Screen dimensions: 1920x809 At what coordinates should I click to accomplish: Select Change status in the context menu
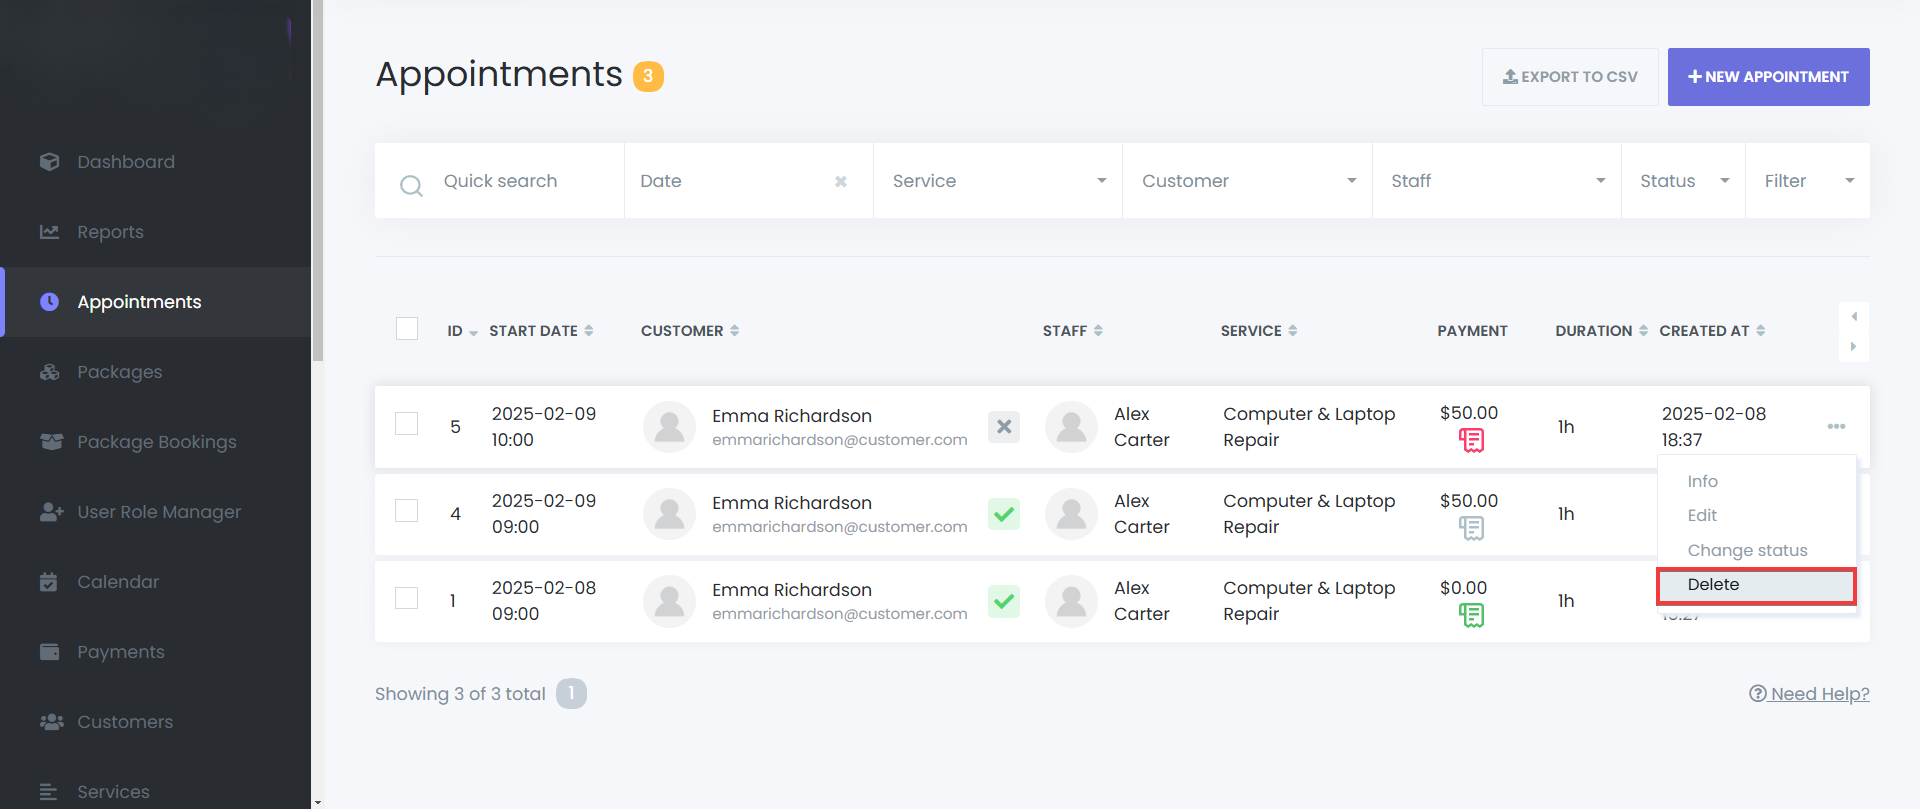pos(1747,550)
